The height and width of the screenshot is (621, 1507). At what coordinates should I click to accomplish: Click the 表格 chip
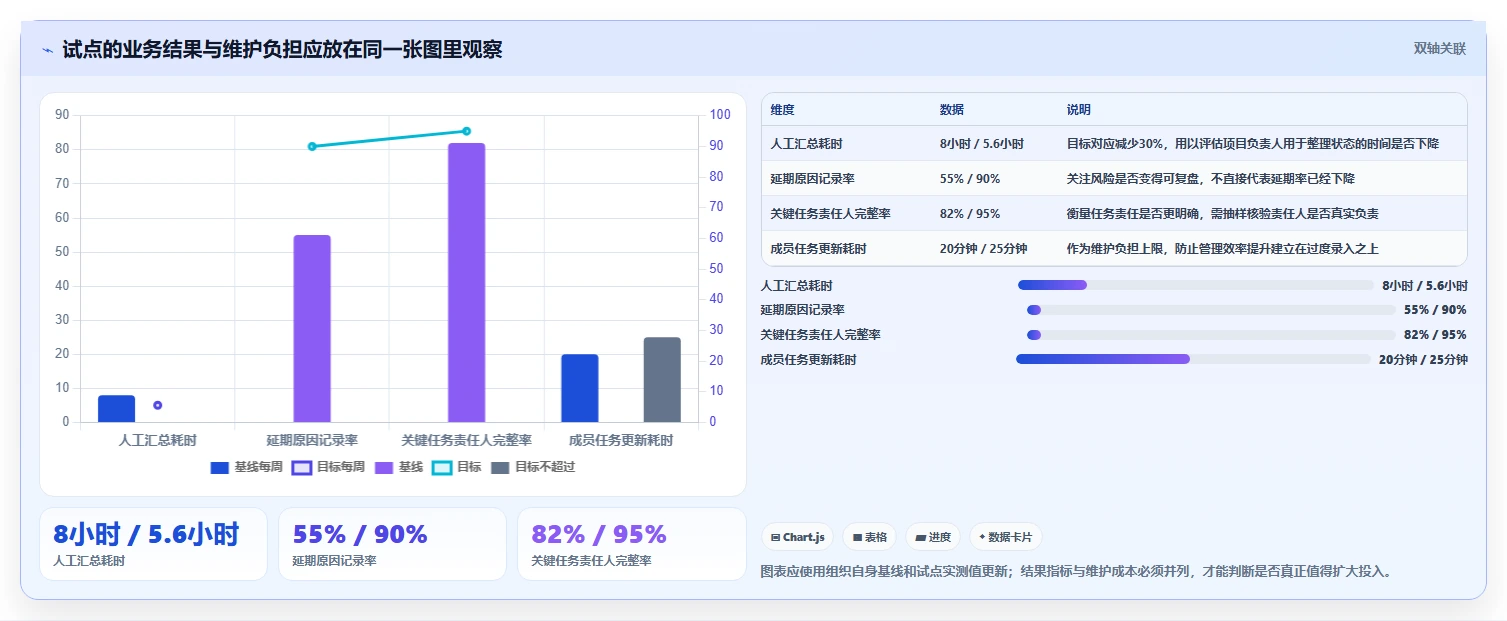pos(870,537)
